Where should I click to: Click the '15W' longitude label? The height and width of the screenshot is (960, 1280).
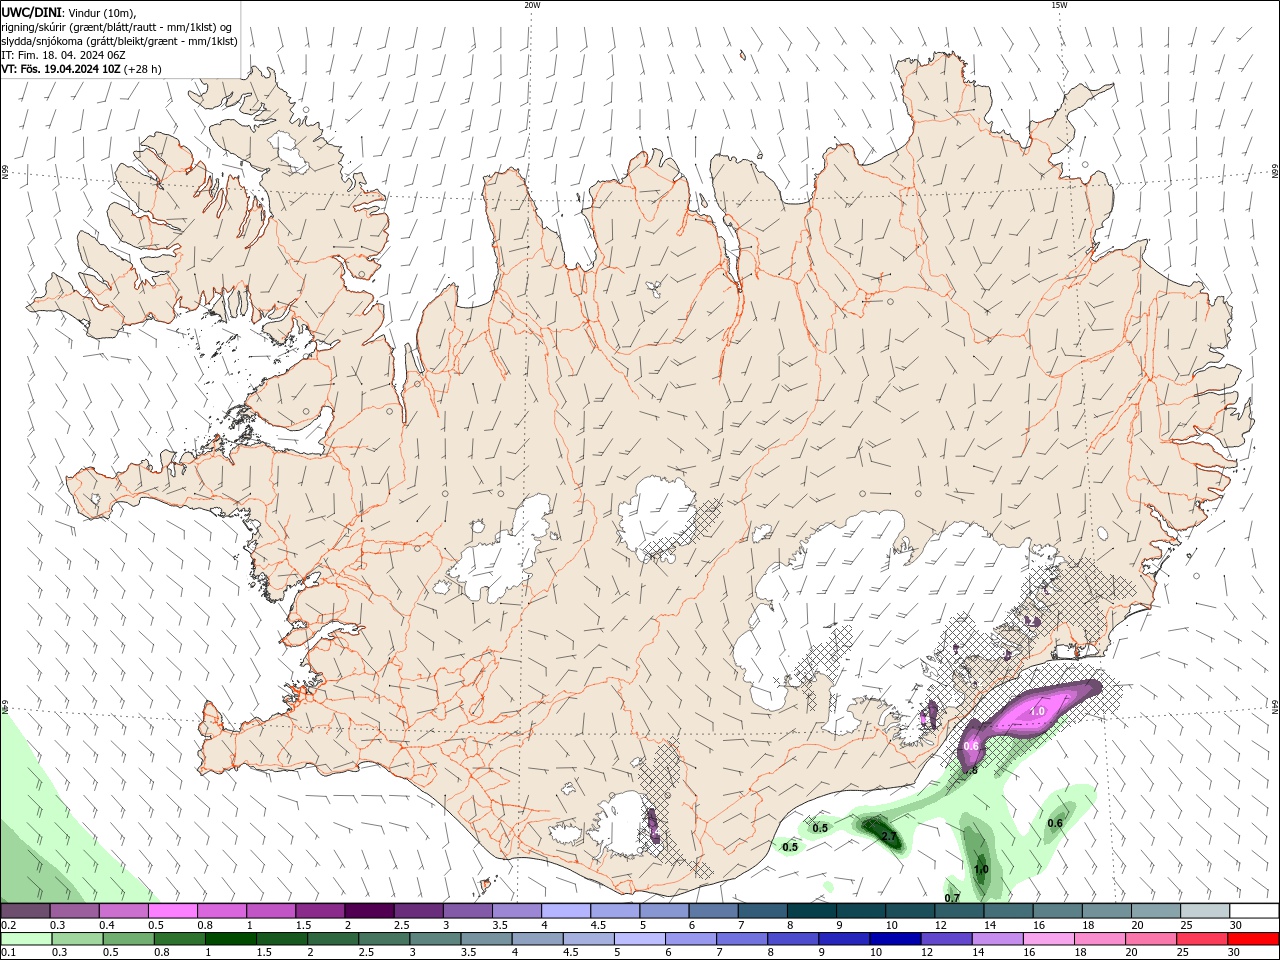pyautogui.click(x=1059, y=5)
